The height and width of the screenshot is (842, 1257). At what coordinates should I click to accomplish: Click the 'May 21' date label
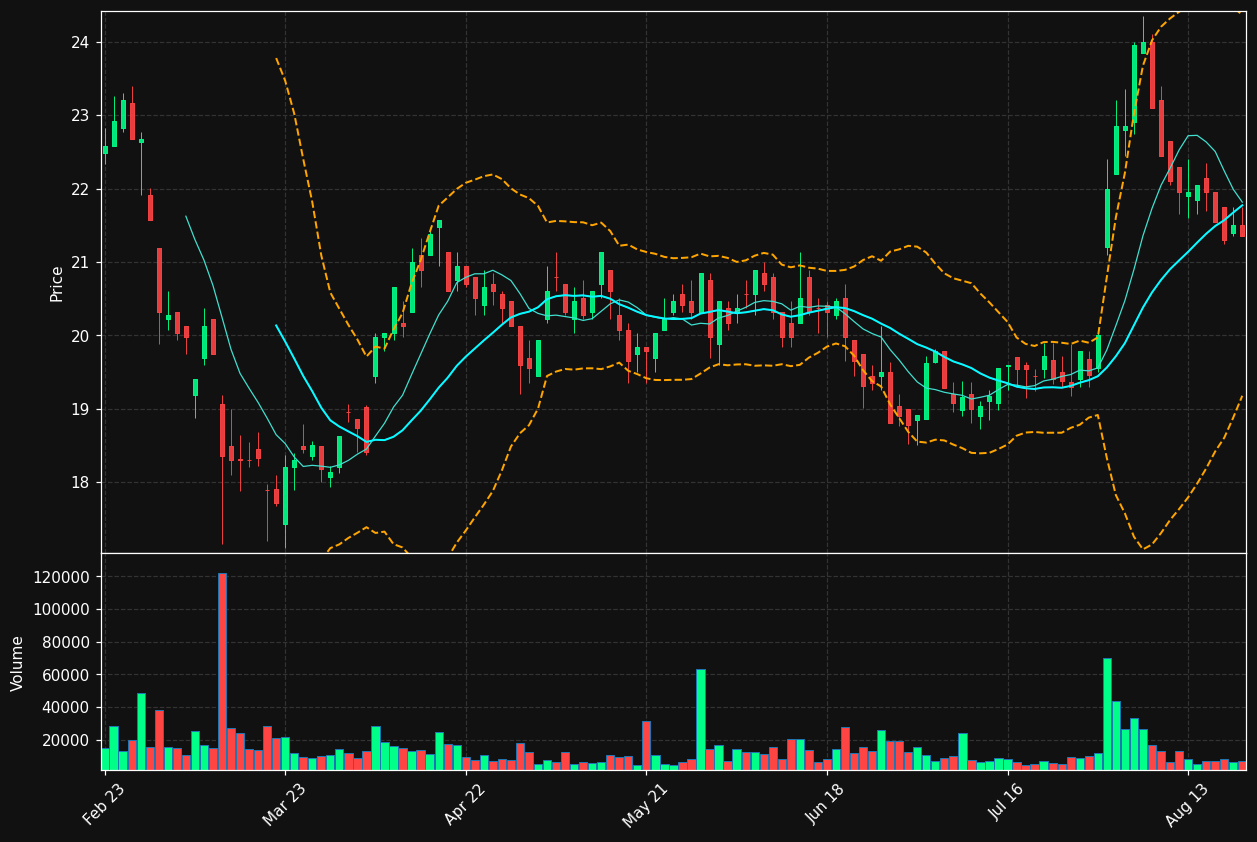tap(646, 804)
